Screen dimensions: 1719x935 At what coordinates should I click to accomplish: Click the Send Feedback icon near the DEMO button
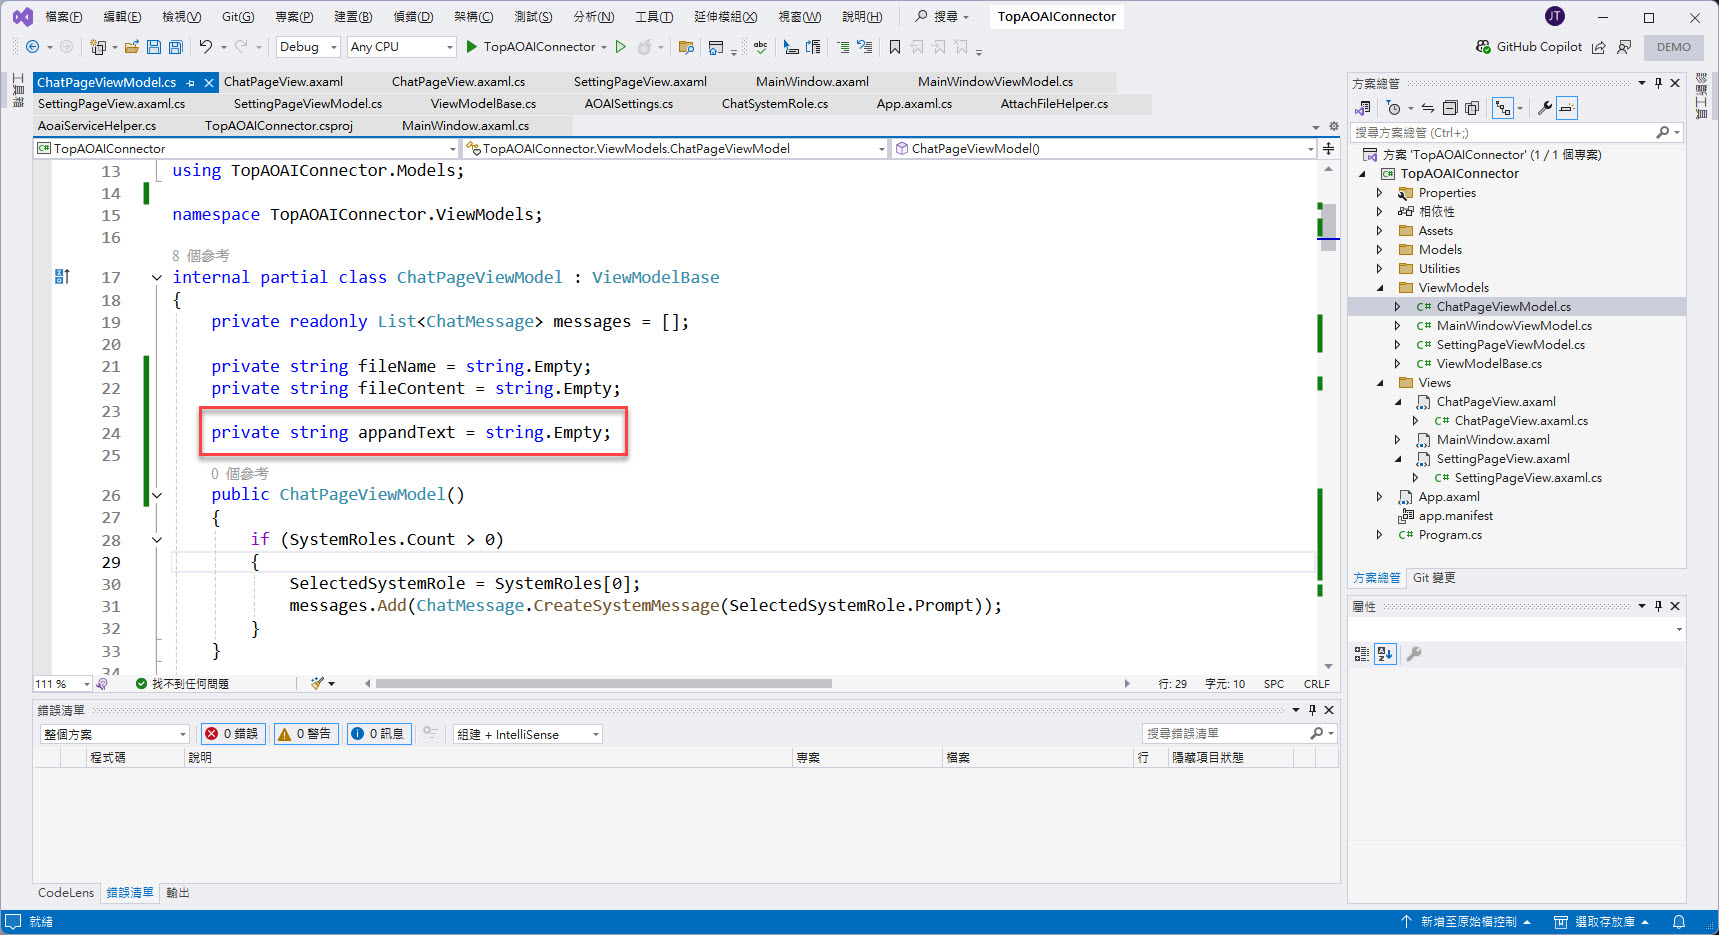(1624, 47)
